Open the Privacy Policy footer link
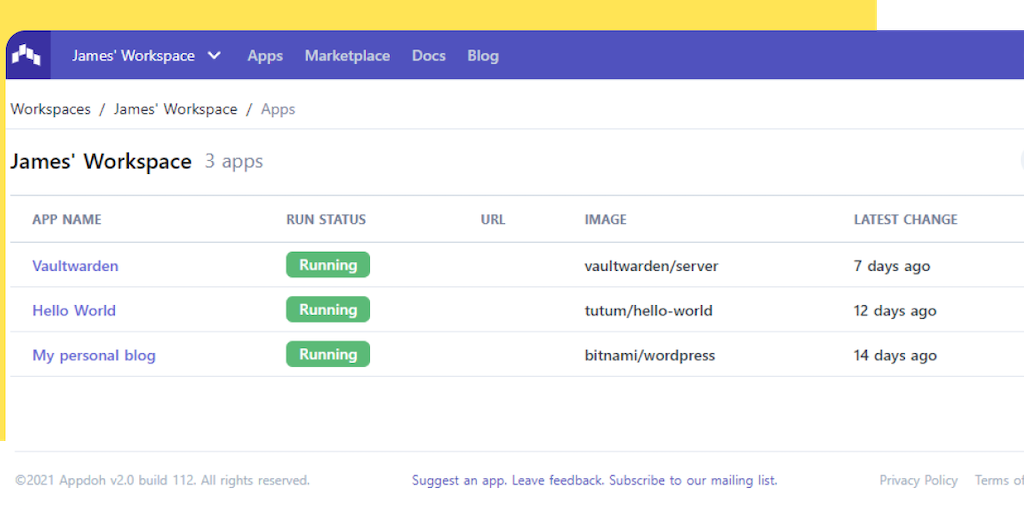 918,480
